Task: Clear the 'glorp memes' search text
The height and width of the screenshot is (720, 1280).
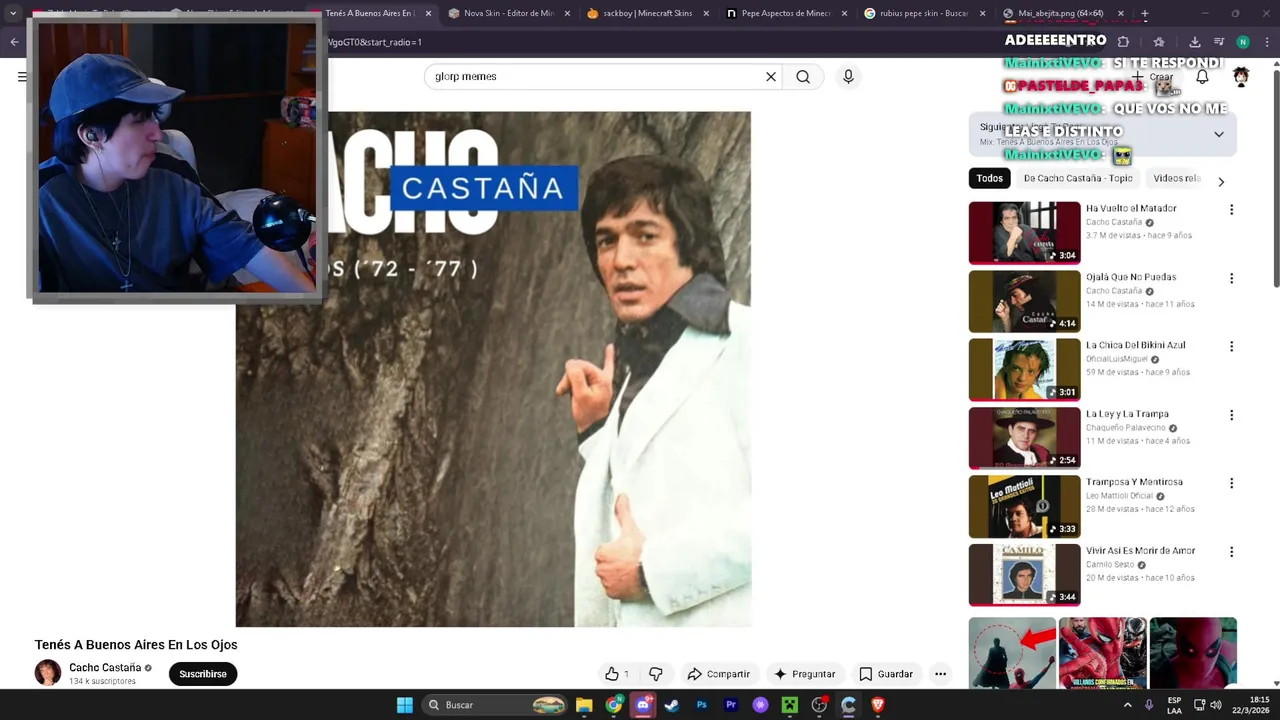Action: (771, 77)
